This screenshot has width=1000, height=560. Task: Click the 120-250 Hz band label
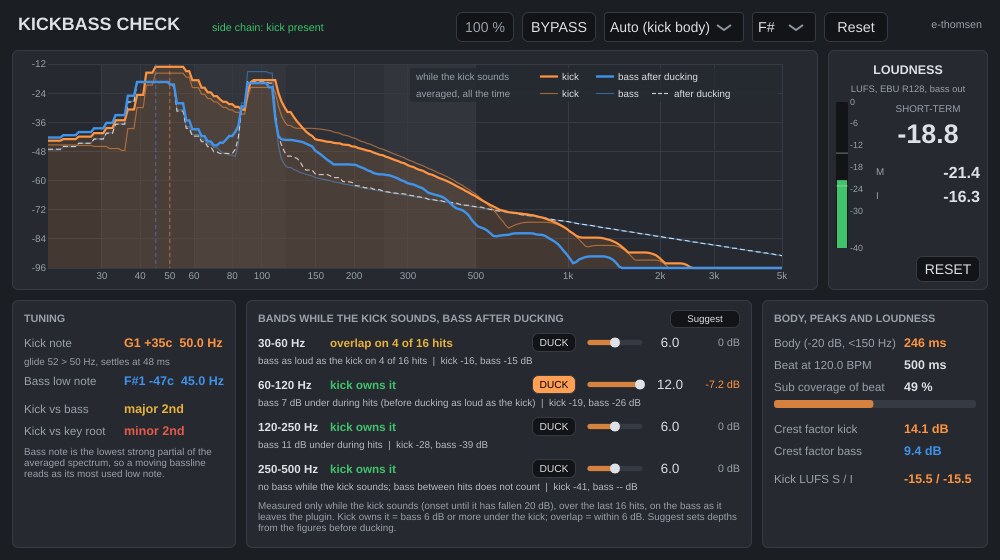(288, 427)
